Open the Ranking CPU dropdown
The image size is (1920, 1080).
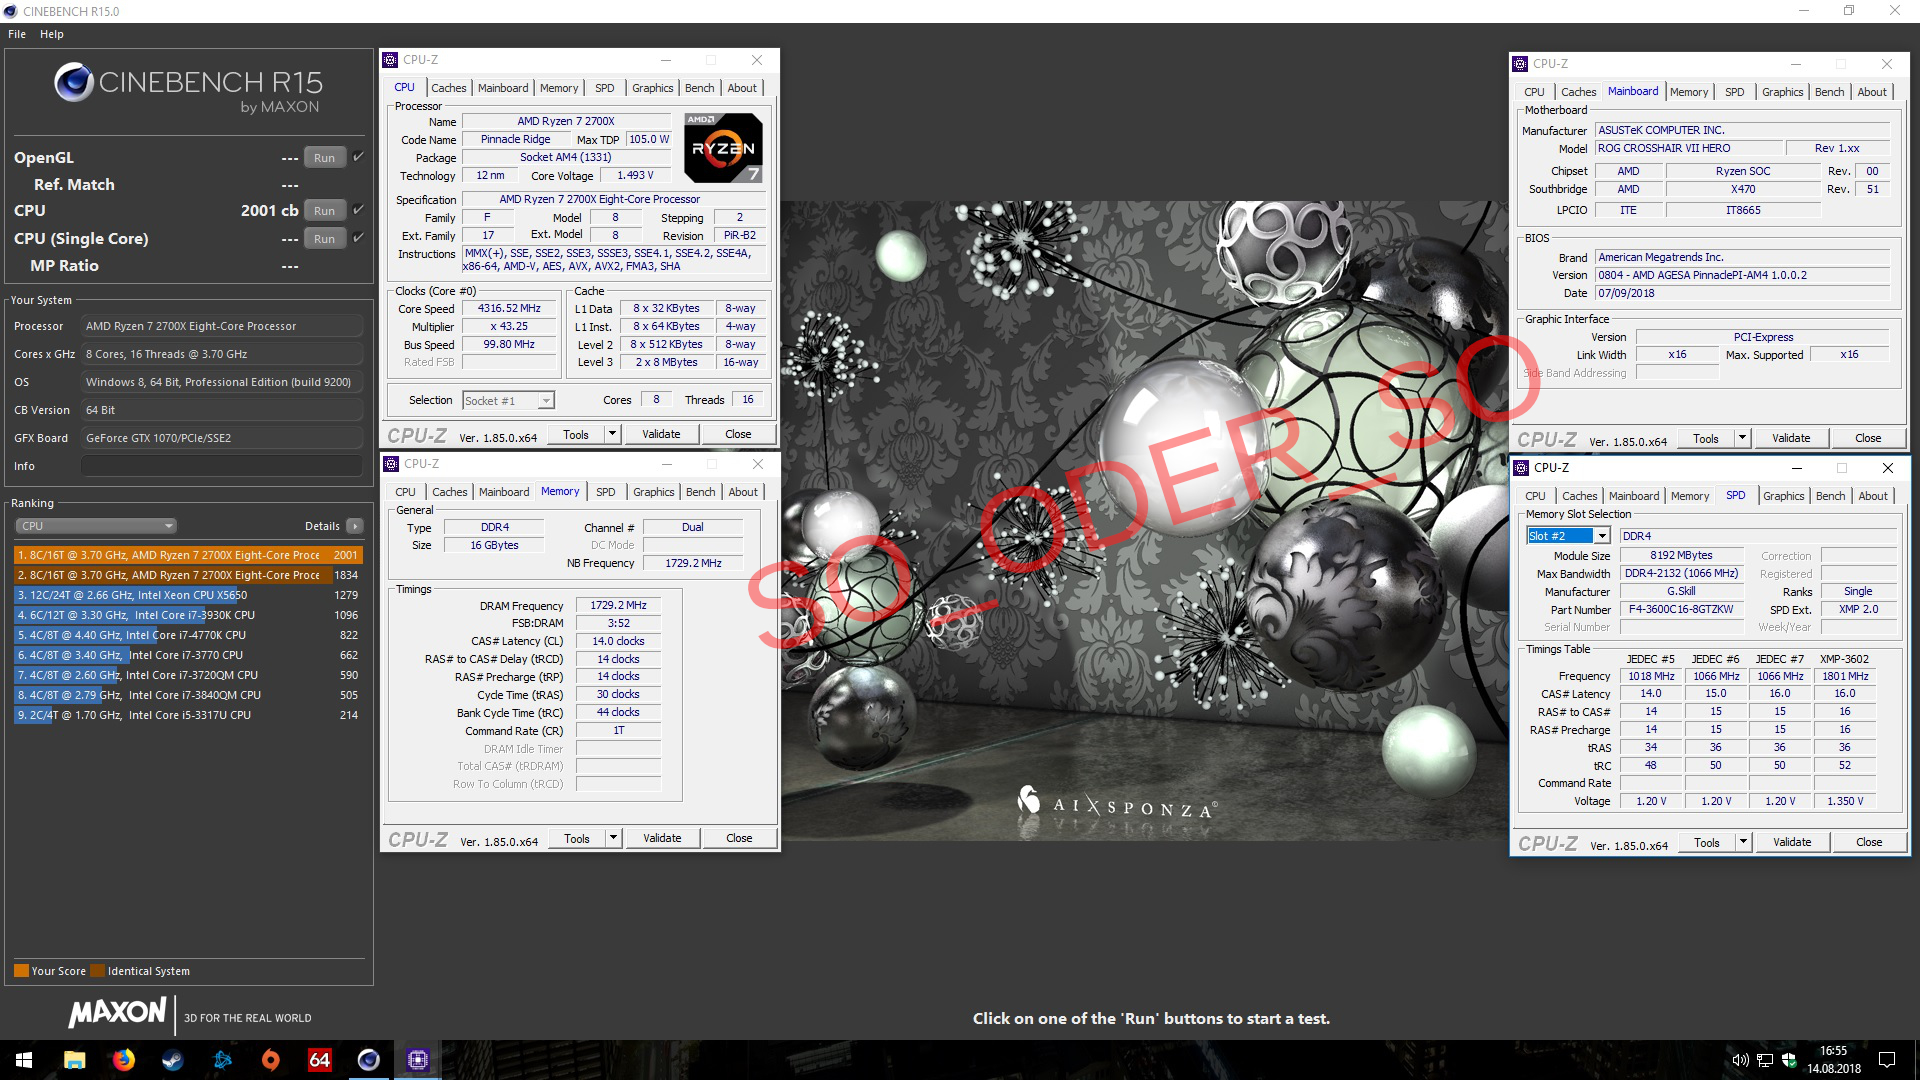click(x=96, y=526)
